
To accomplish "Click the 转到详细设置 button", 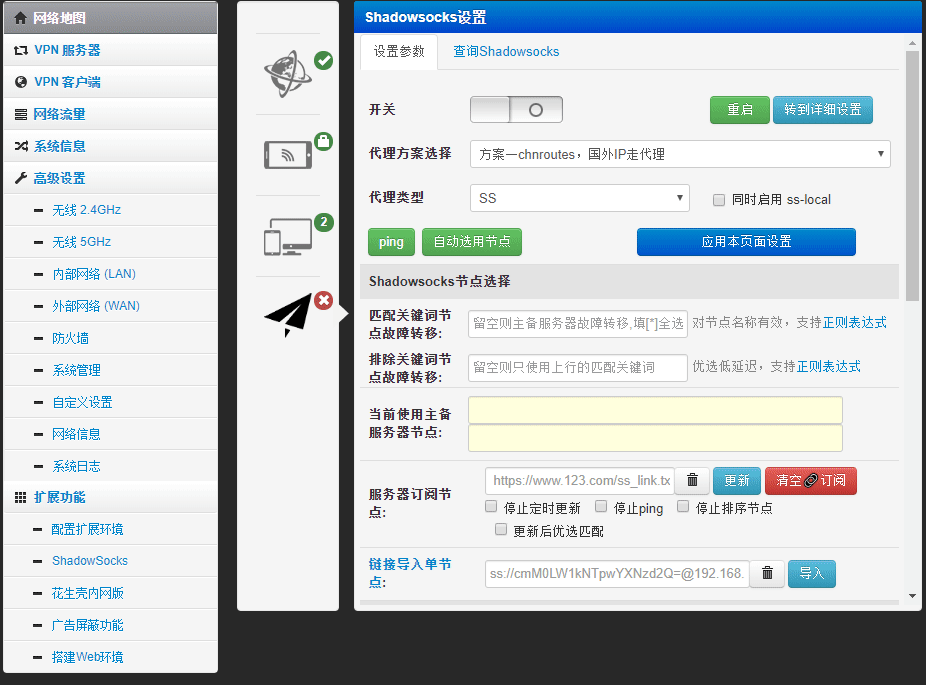I will [823, 110].
